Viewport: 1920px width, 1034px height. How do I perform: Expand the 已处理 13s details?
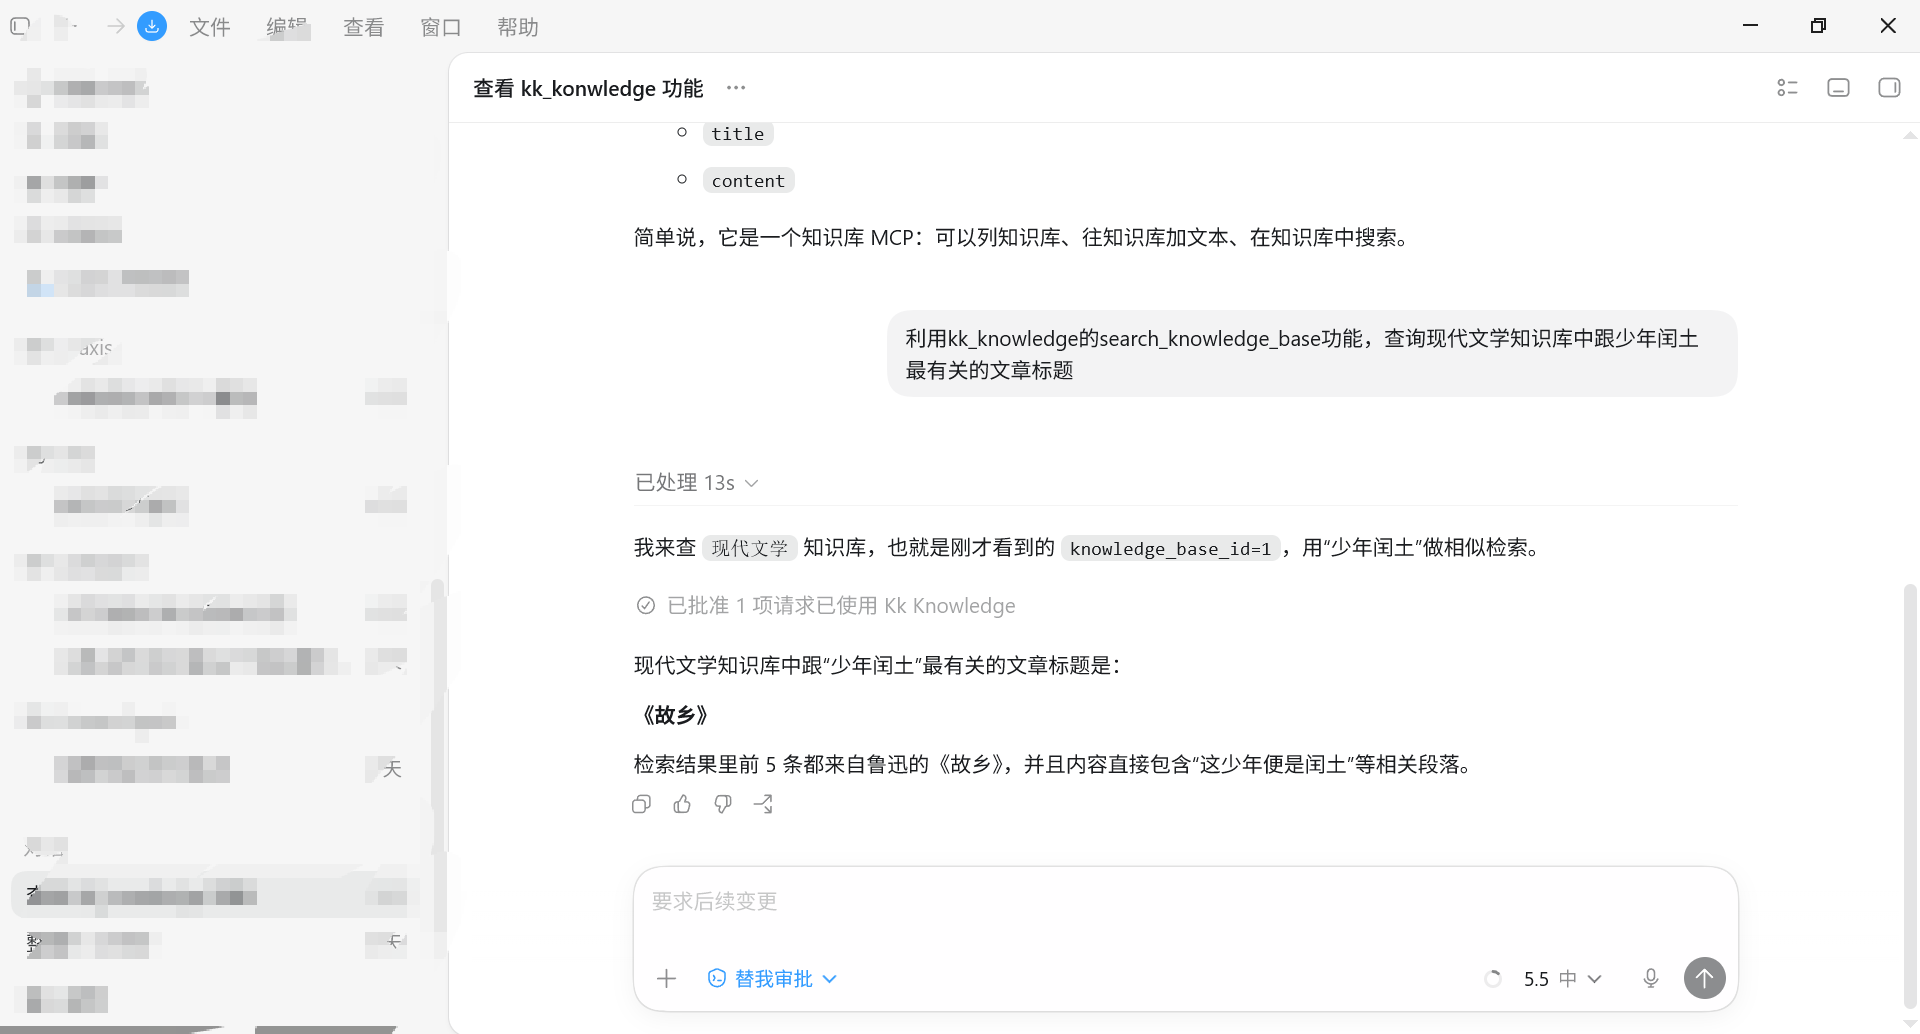click(x=697, y=483)
